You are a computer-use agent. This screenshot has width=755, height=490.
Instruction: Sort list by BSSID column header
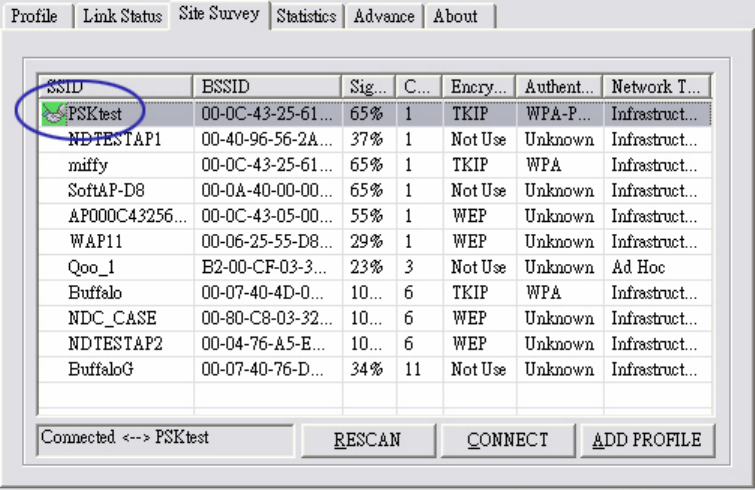click(268, 87)
